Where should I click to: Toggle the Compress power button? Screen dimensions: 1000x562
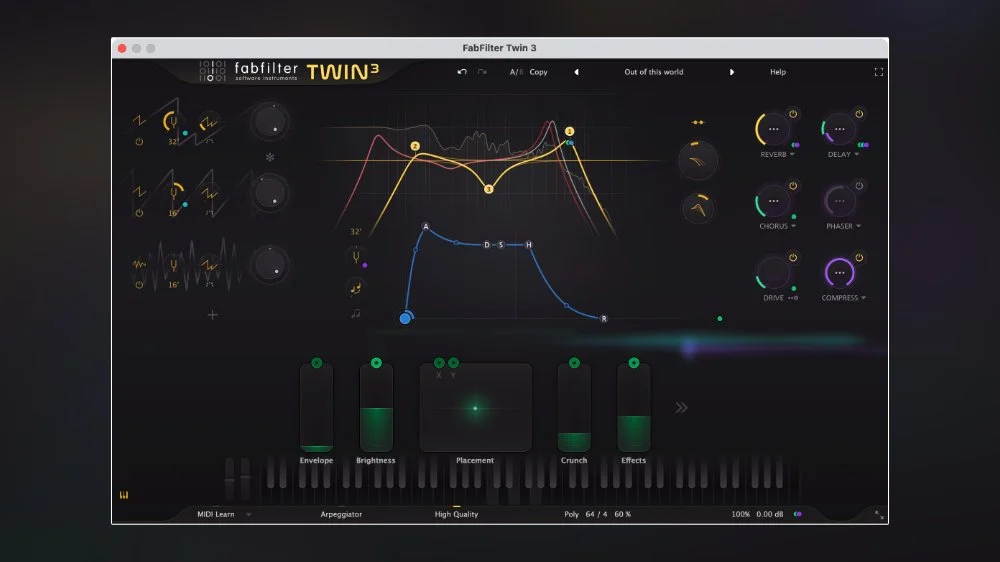click(x=859, y=258)
